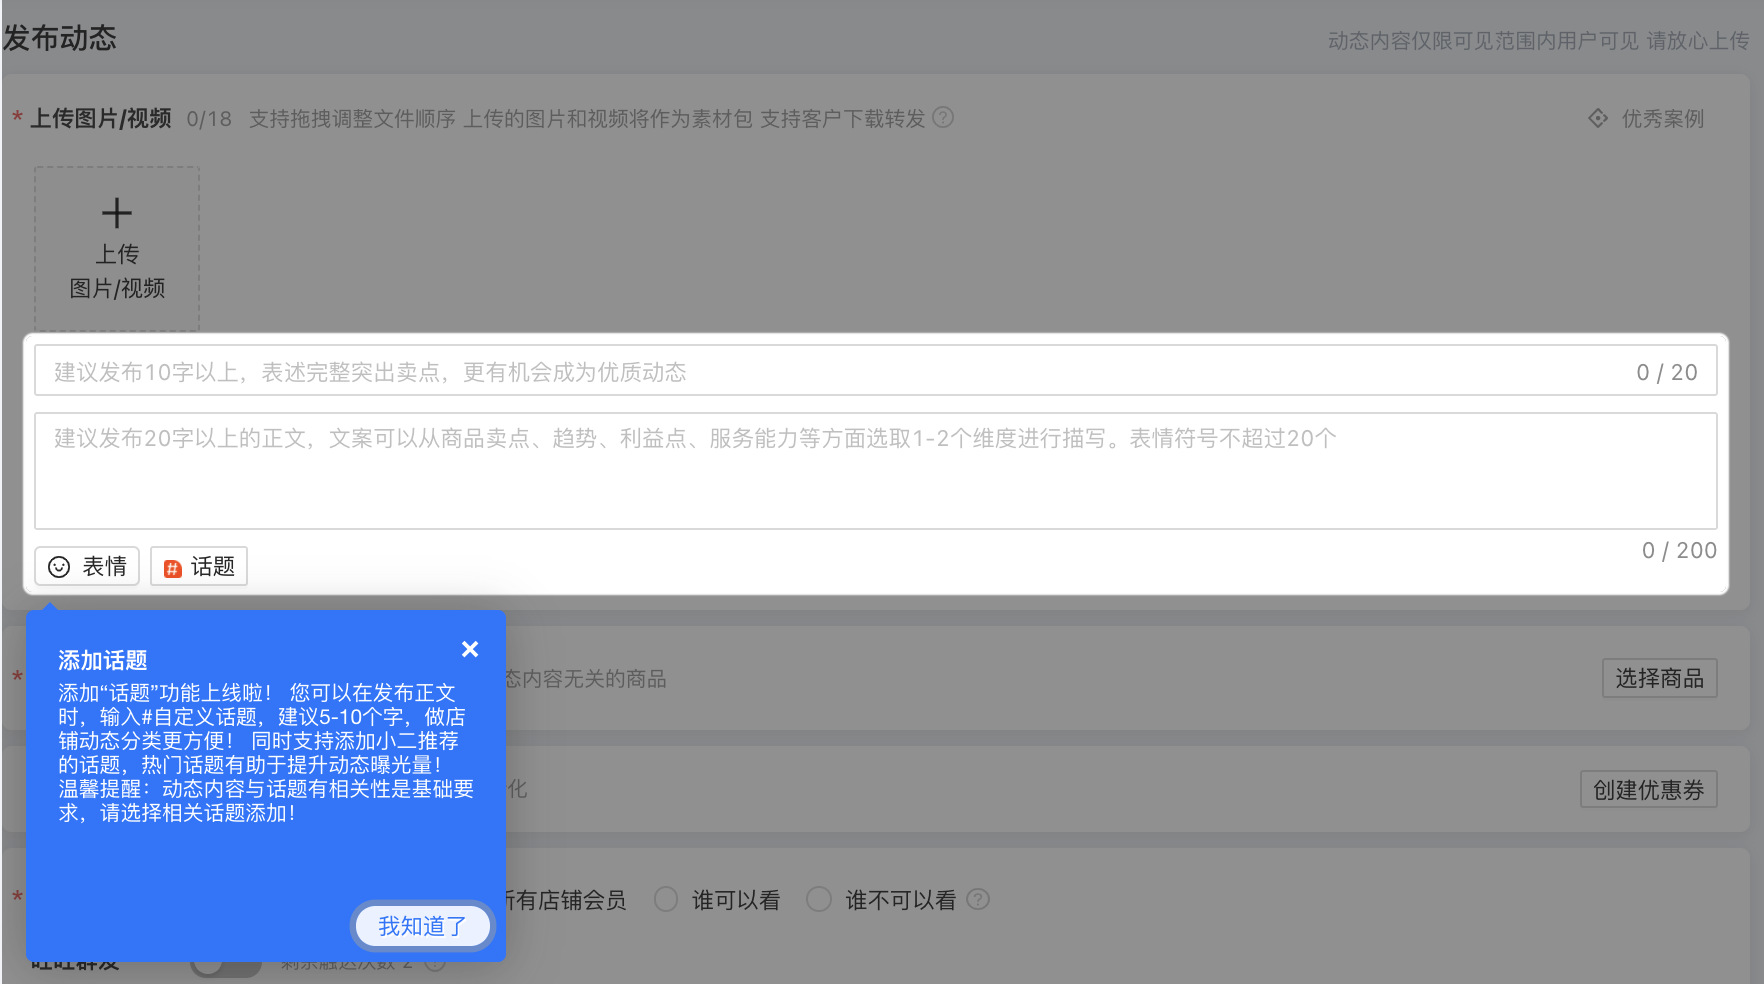Click help question mark beside upload description
The height and width of the screenshot is (984, 1764).
click(x=943, y=118)
